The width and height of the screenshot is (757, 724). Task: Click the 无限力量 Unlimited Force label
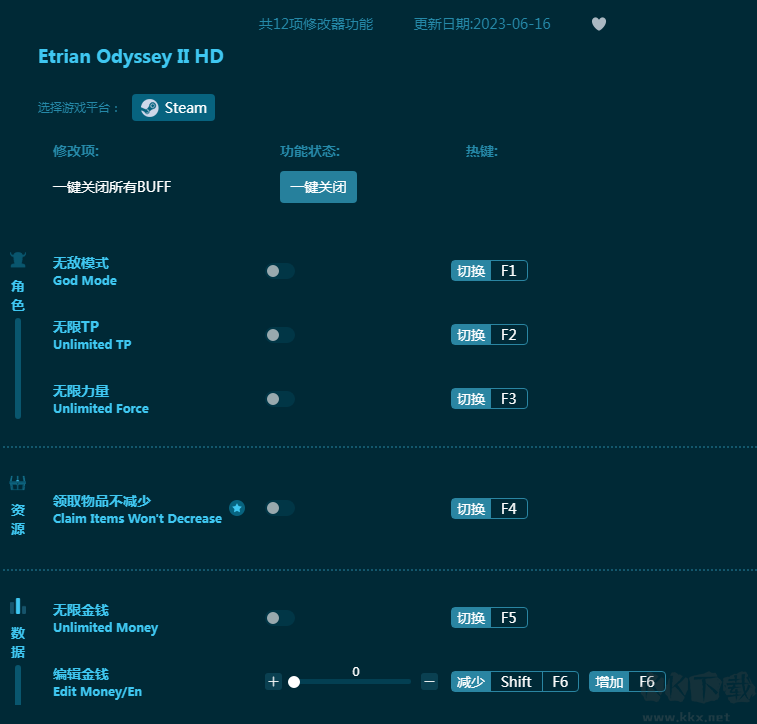(x=101, y=399)
